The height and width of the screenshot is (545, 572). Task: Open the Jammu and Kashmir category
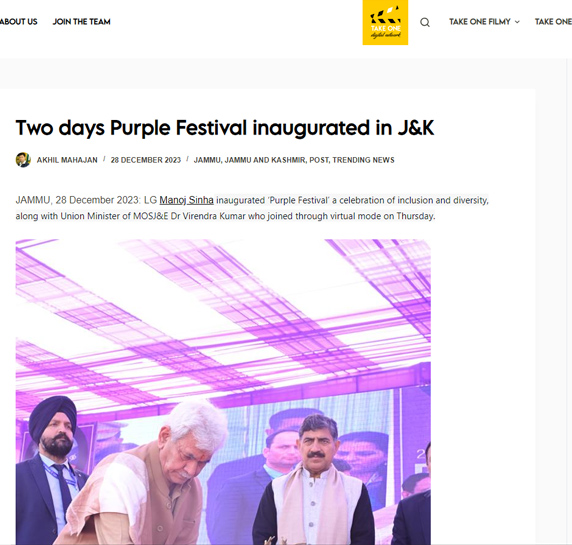click(266, 160)
